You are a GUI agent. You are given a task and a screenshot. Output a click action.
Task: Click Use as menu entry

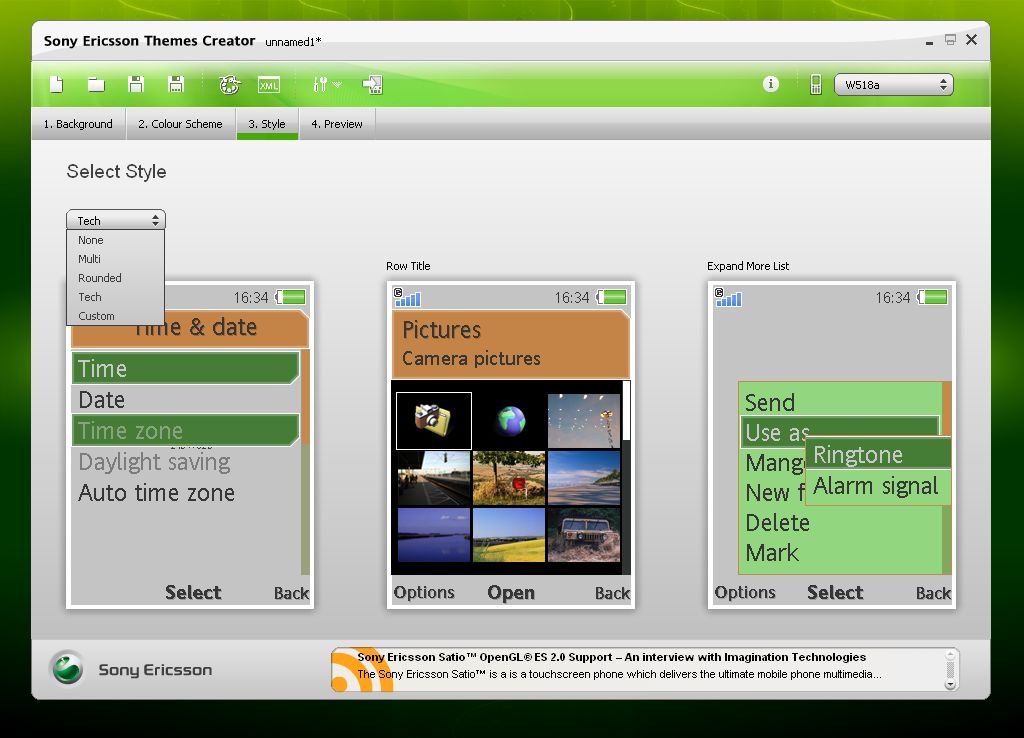(778, 432)
